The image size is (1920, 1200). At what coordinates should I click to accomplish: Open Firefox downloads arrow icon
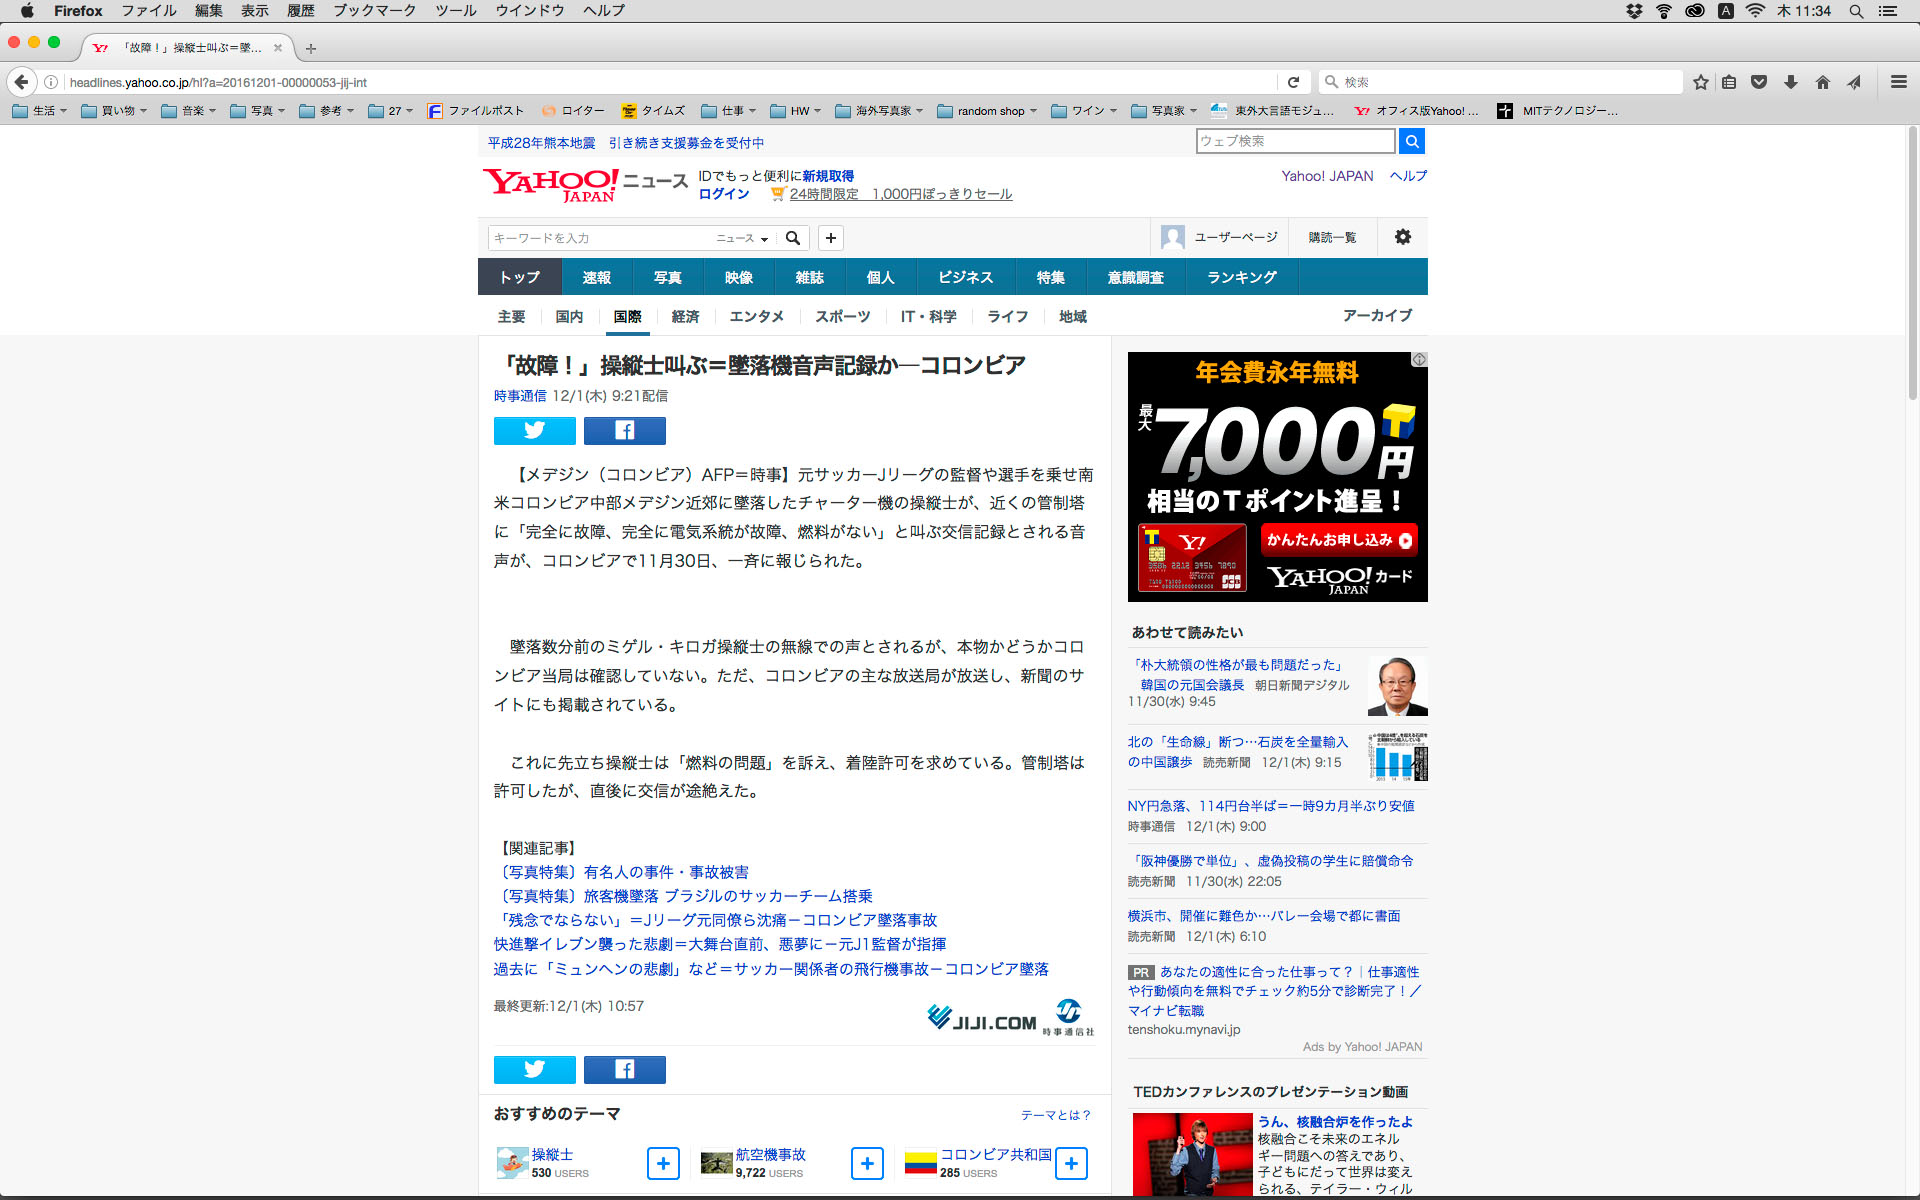point(1791,82)
